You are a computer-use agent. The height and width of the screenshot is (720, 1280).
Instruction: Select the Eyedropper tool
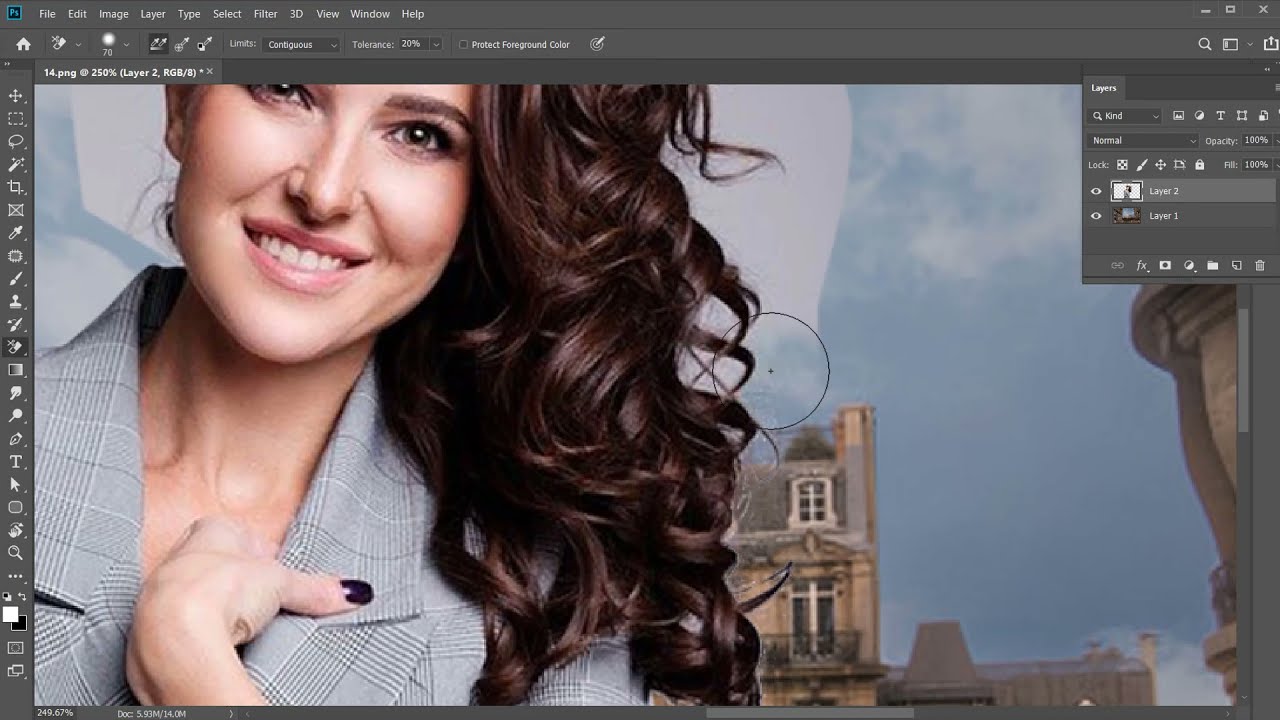(16, 234)
